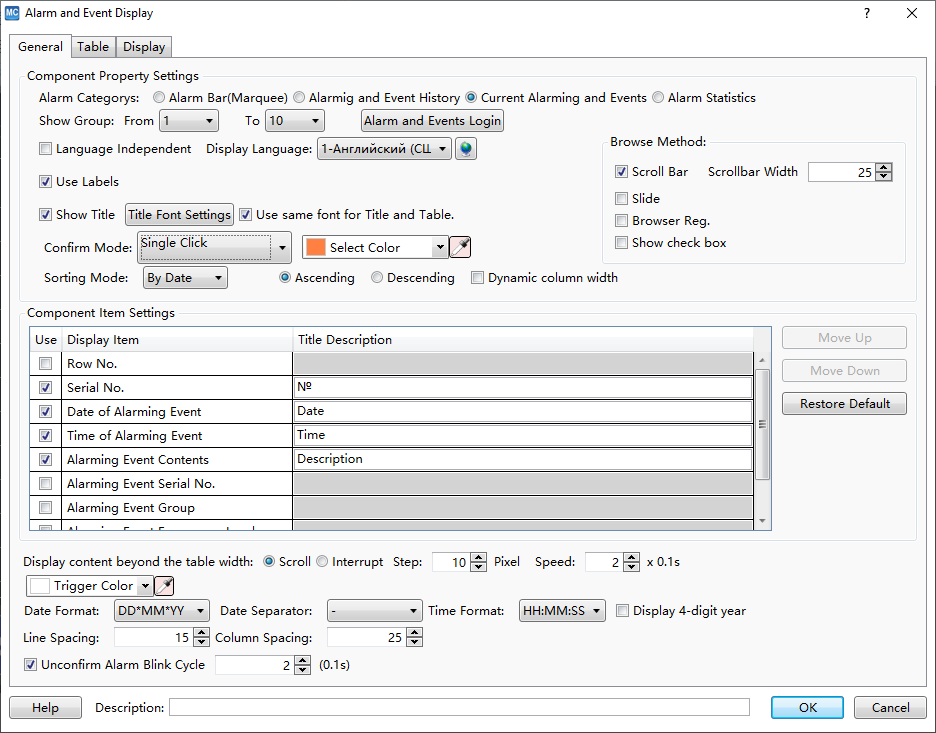936x733 pixels.
Task: Click the orange Select Color swatch
Action: 316,248
